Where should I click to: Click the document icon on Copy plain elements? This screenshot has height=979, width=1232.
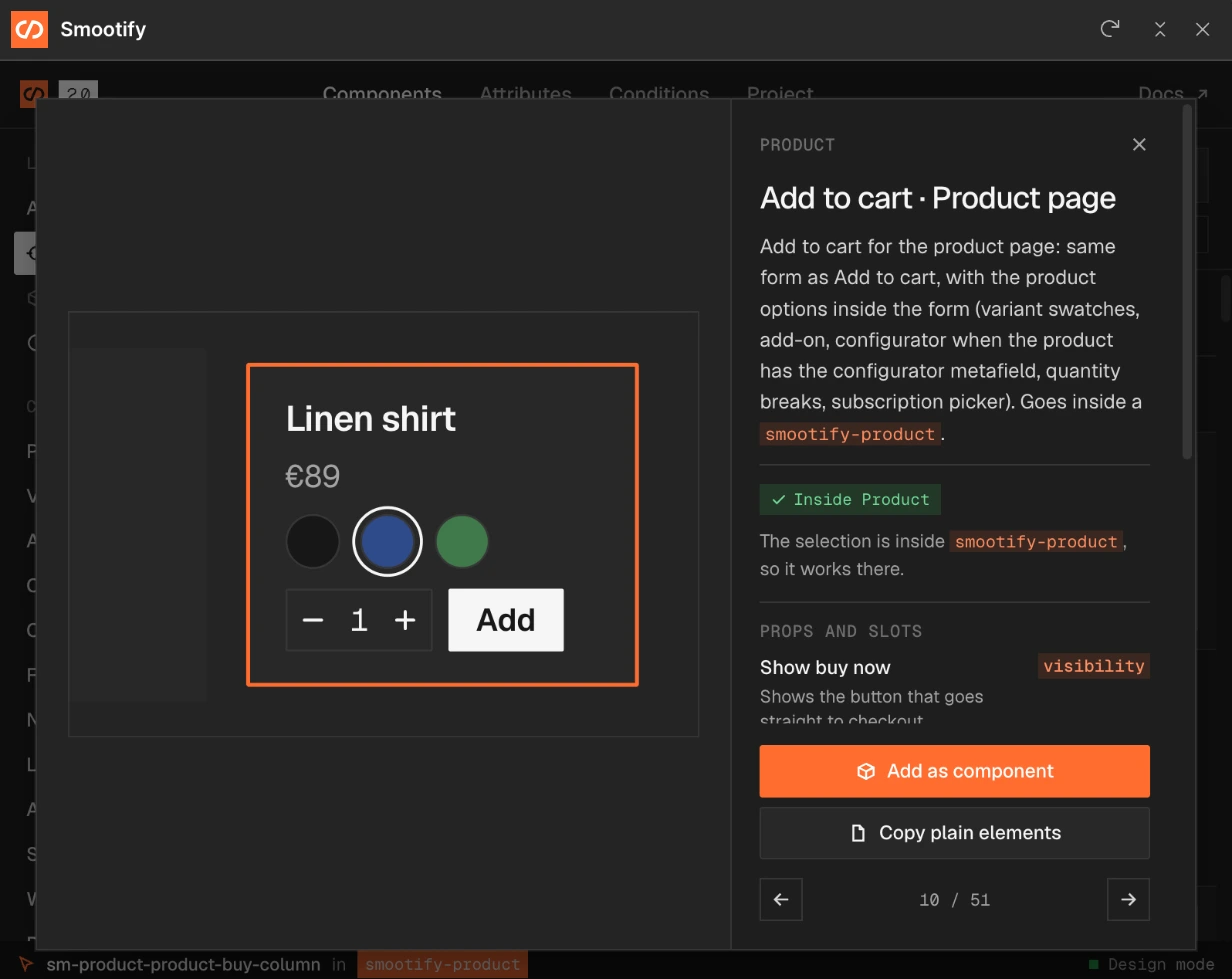click(x=858, y=833)
